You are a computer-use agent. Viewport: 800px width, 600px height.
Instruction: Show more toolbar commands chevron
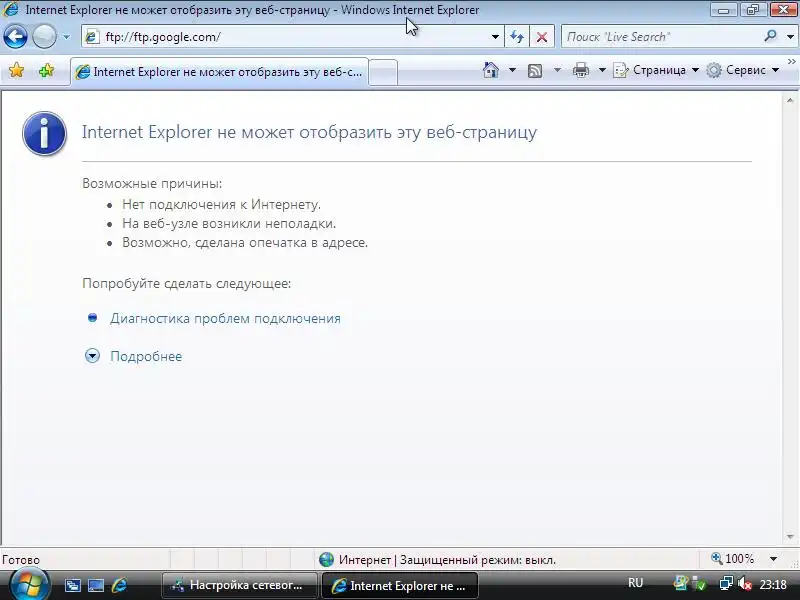[791, 62]
